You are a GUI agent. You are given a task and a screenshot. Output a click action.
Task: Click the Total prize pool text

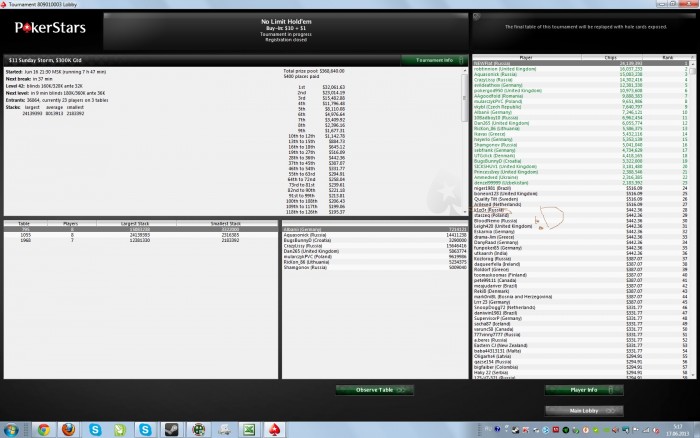[x=314, y=71]
